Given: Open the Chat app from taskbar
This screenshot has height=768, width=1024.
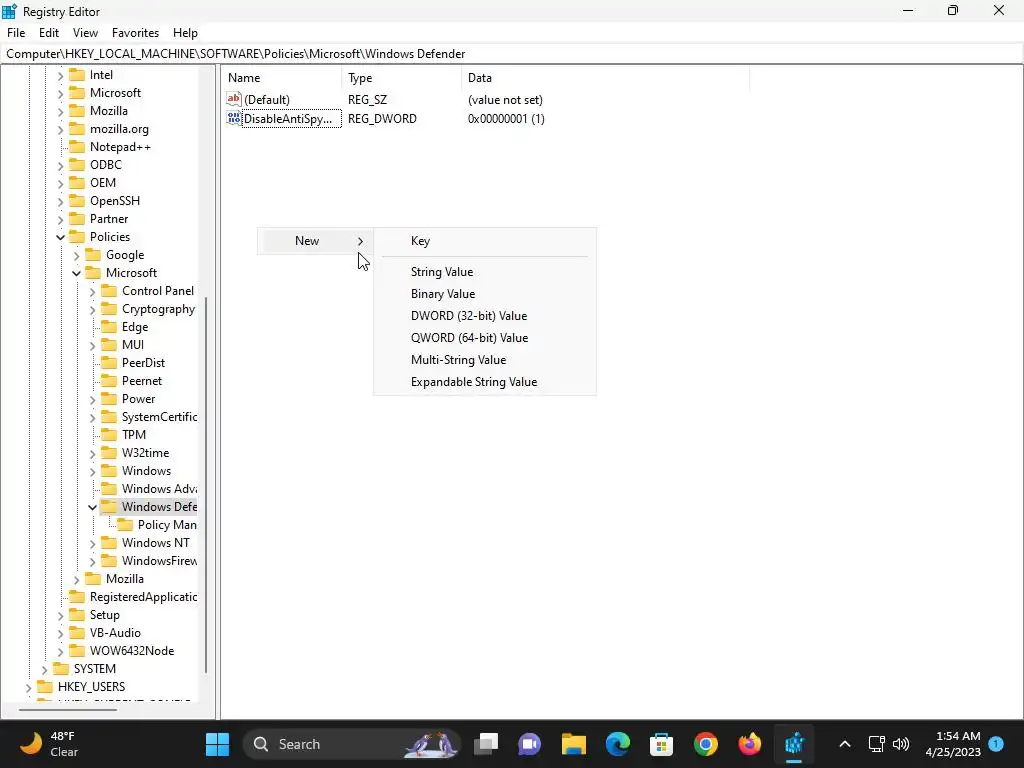Looking at the screenshot, I should coord(530,744).
